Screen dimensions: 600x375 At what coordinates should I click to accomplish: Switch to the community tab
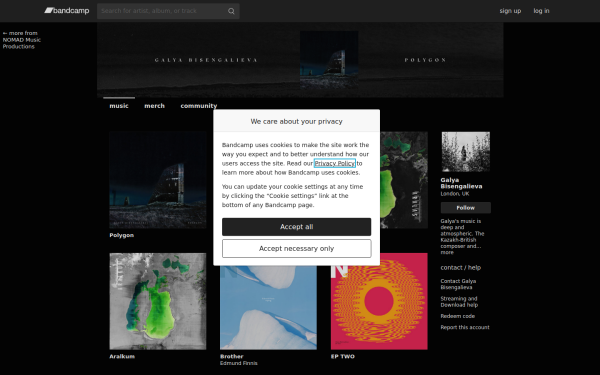point(199,106)
